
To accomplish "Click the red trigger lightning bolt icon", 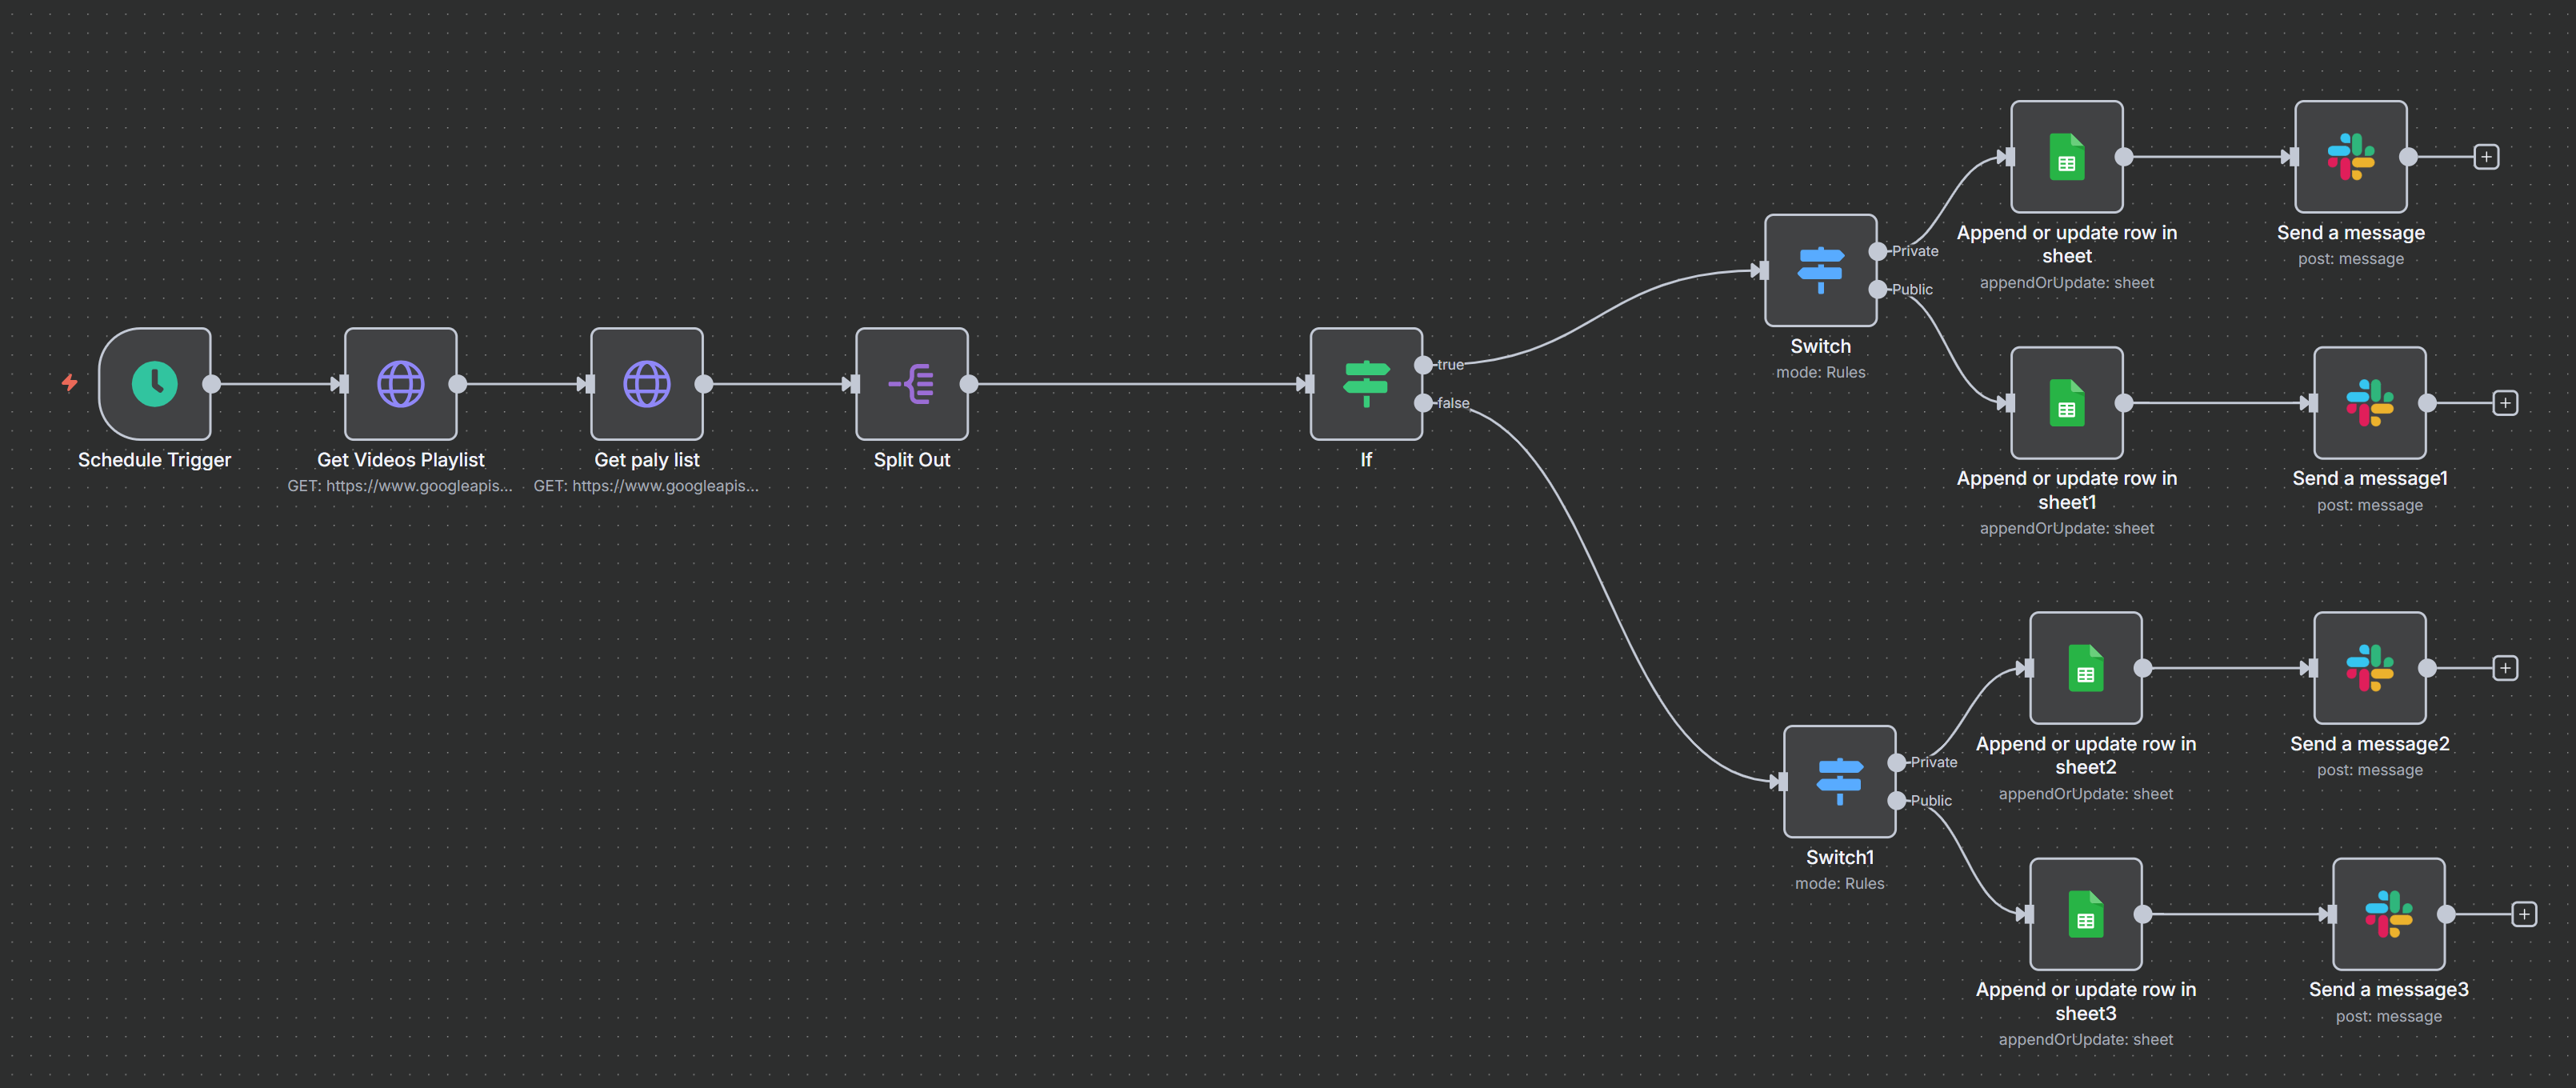I will pos(69,383).
